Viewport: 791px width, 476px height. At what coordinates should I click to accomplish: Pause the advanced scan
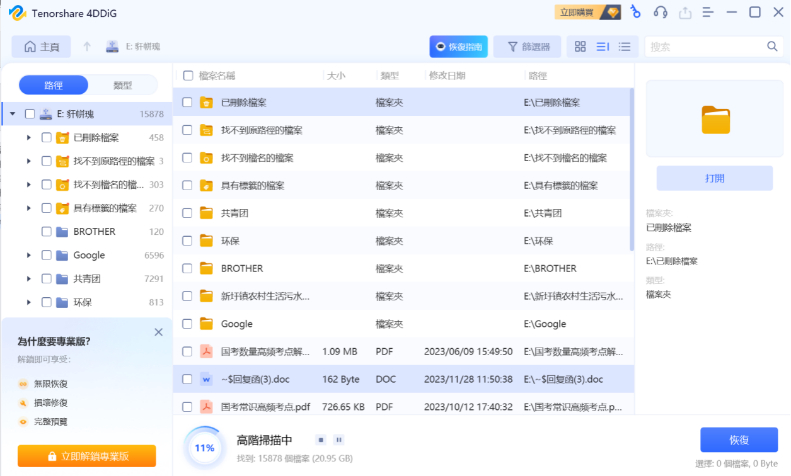click(339, 439)
